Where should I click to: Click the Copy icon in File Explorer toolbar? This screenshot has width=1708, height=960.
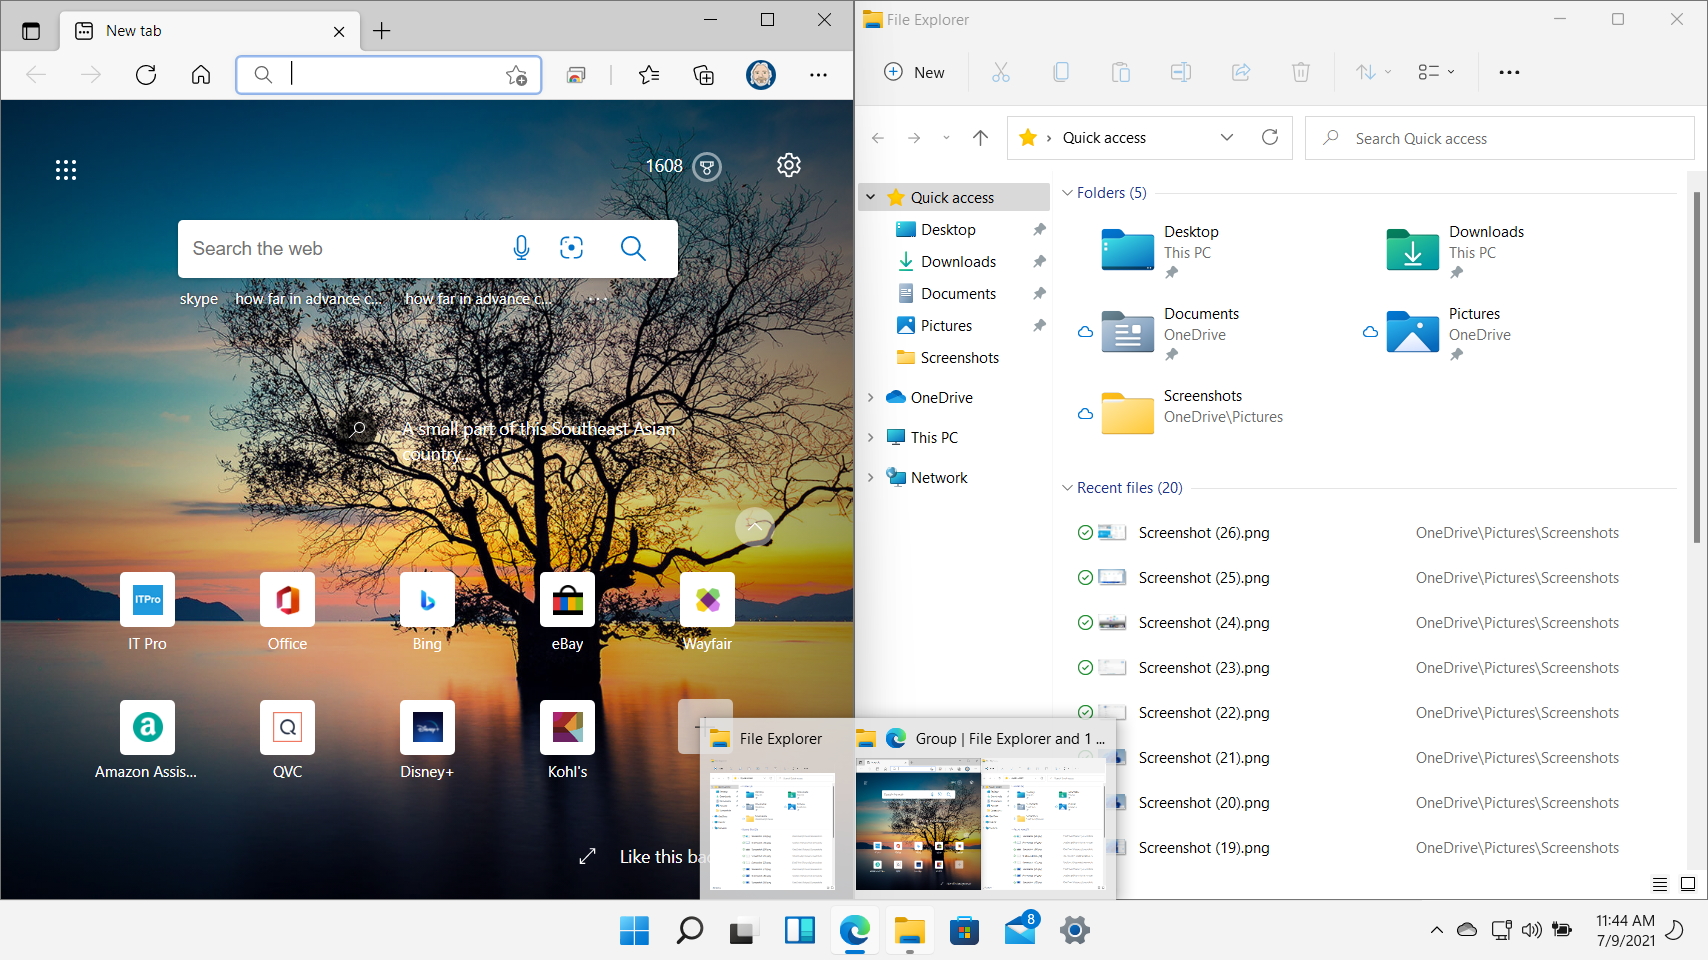click(x=1060, y=71)
